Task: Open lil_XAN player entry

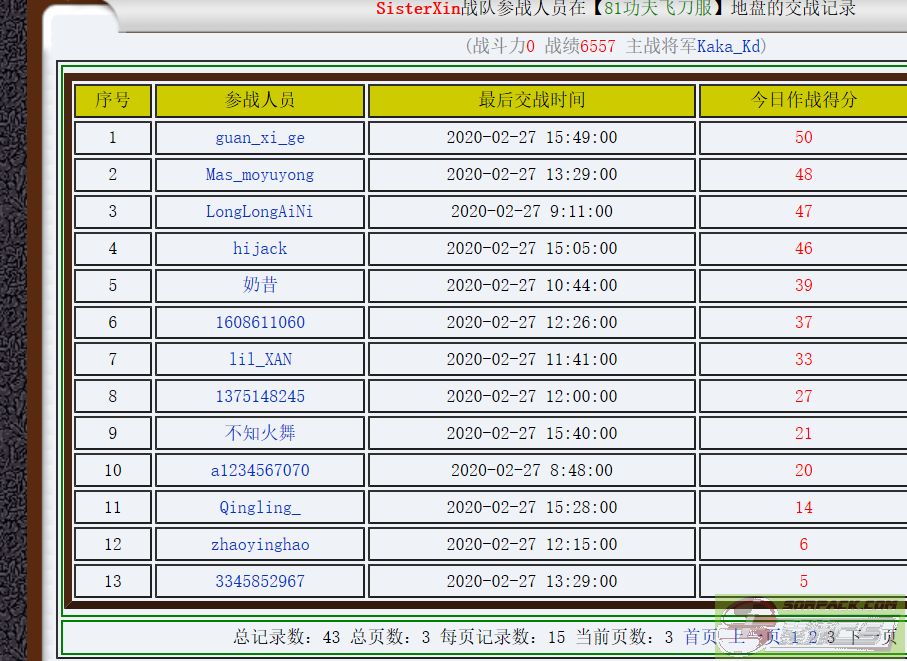Action: pos(260,360)
